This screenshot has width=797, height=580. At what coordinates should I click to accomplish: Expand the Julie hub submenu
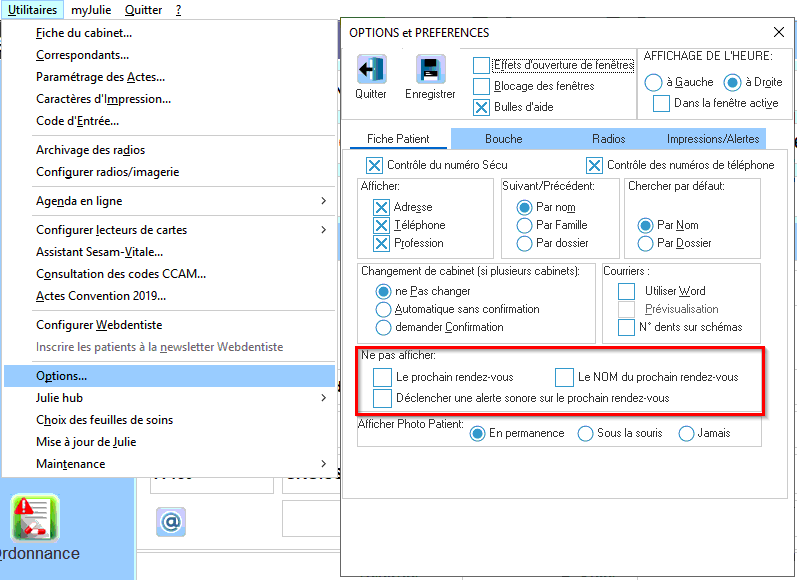[169, 398]
